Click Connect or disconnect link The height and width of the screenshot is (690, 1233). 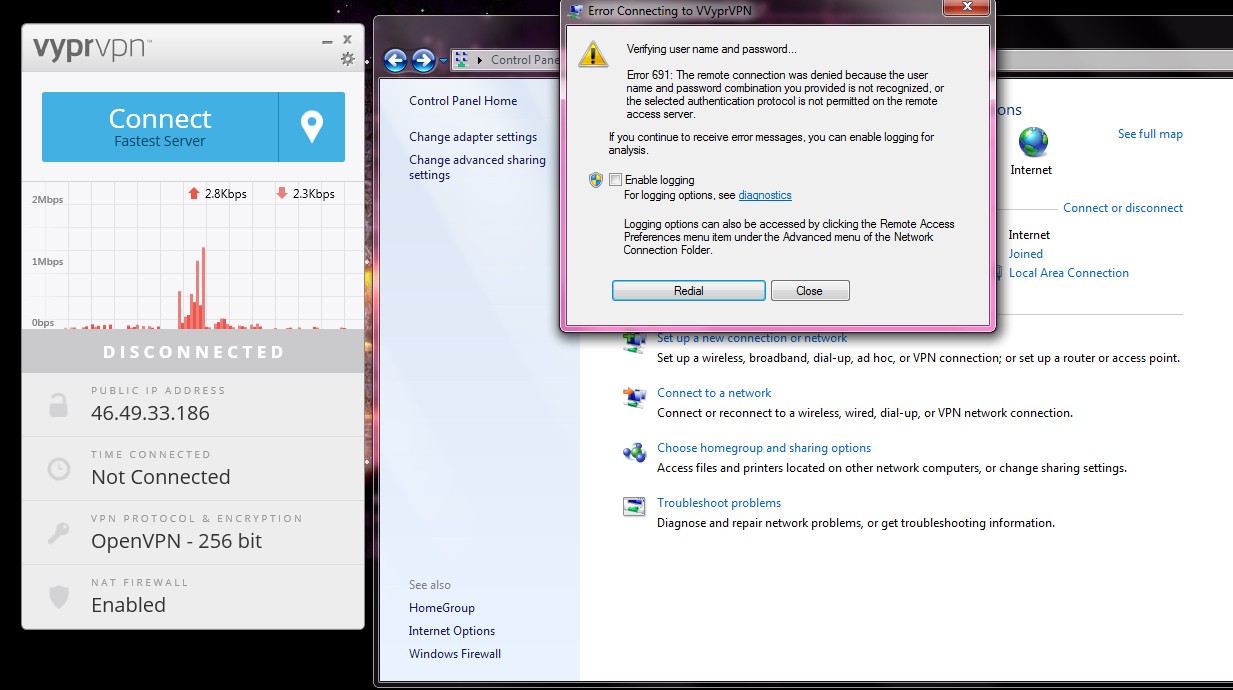1123,208
